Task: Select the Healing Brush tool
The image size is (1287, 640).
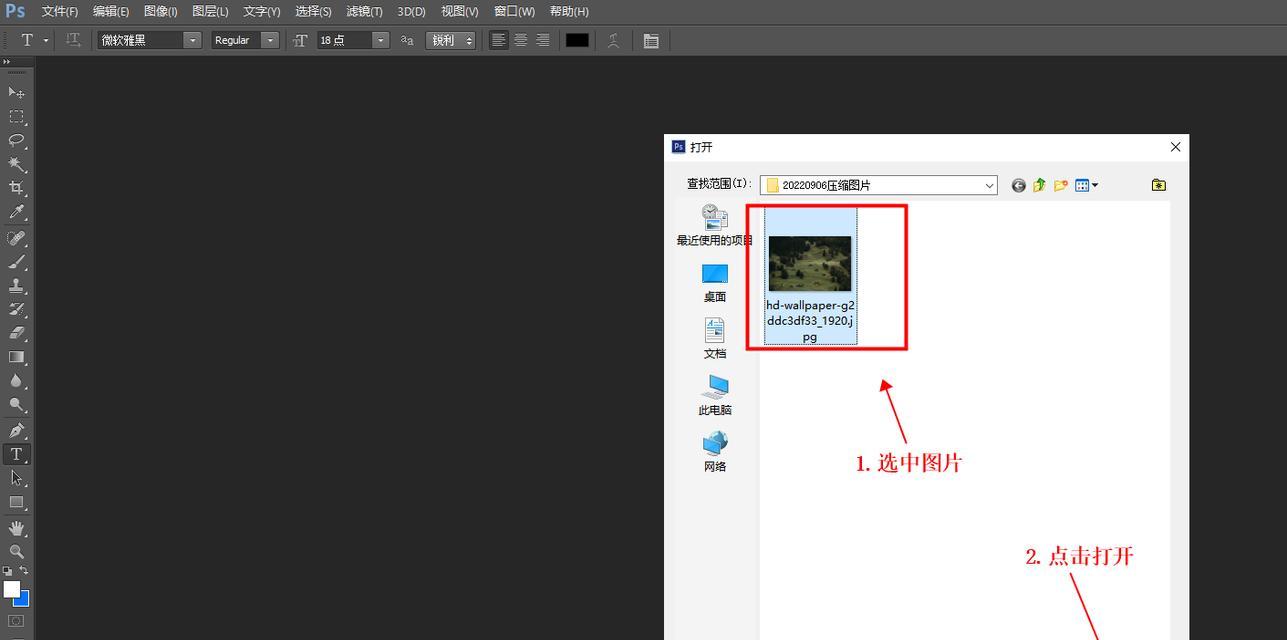Action: coord(16,238)
